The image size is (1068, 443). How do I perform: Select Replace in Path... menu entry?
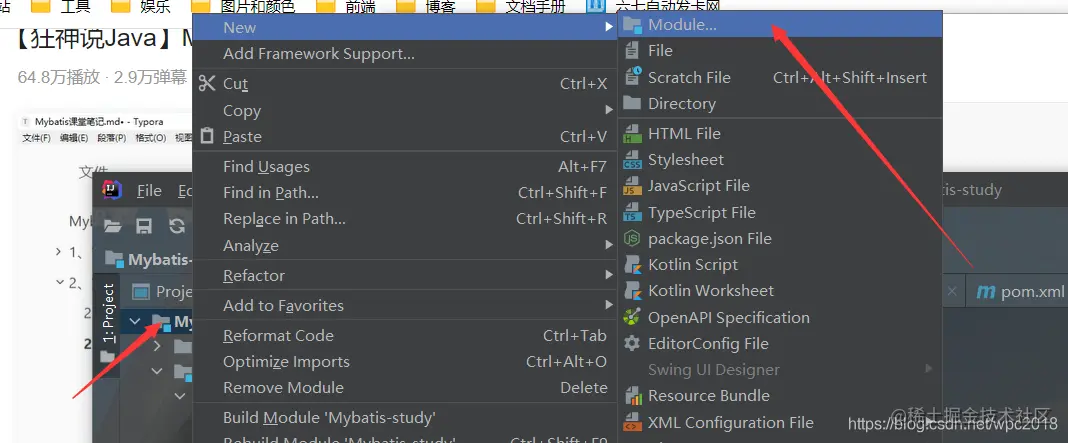pyautogui.click(x=405, y=219)
